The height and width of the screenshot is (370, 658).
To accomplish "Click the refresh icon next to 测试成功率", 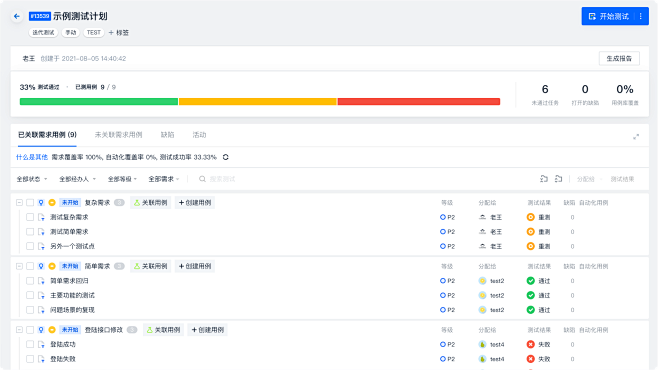I will 226,157.
